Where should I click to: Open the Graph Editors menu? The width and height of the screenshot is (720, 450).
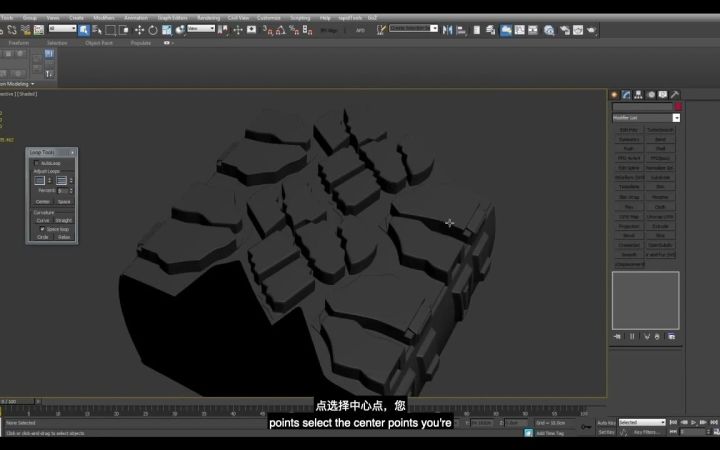(172, 18)
